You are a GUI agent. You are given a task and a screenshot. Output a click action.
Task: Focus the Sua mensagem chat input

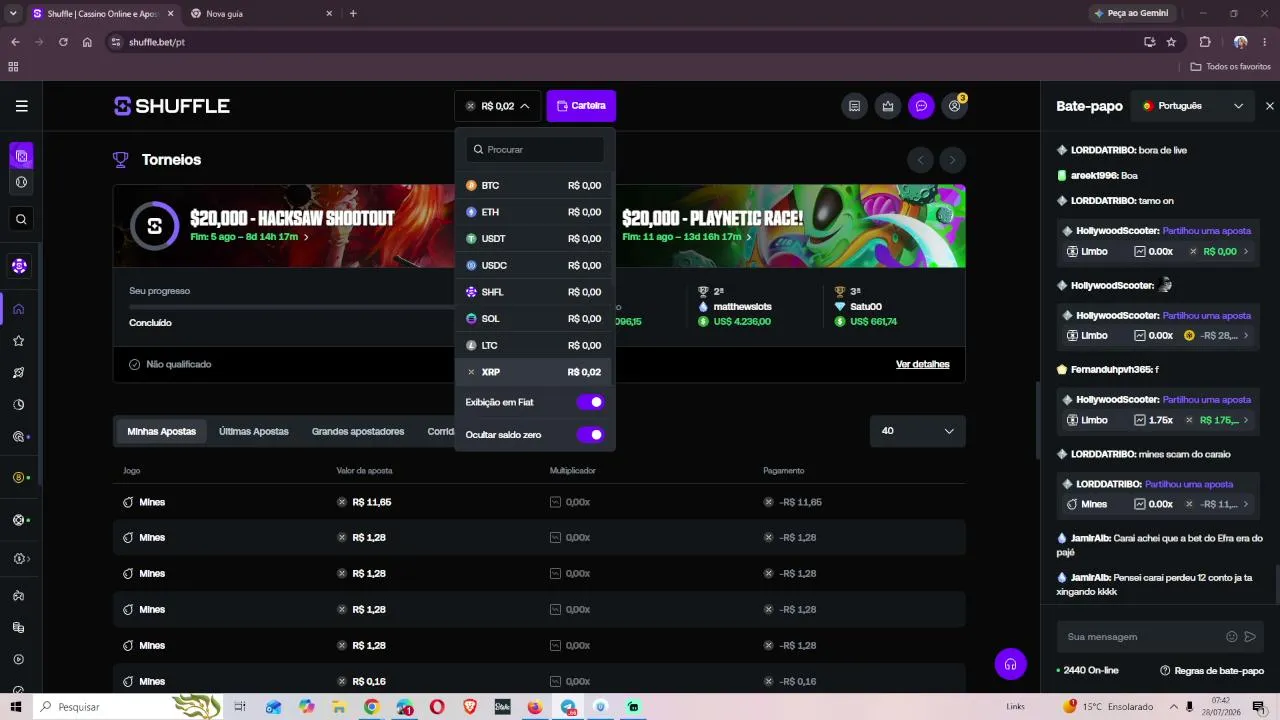1141,637
